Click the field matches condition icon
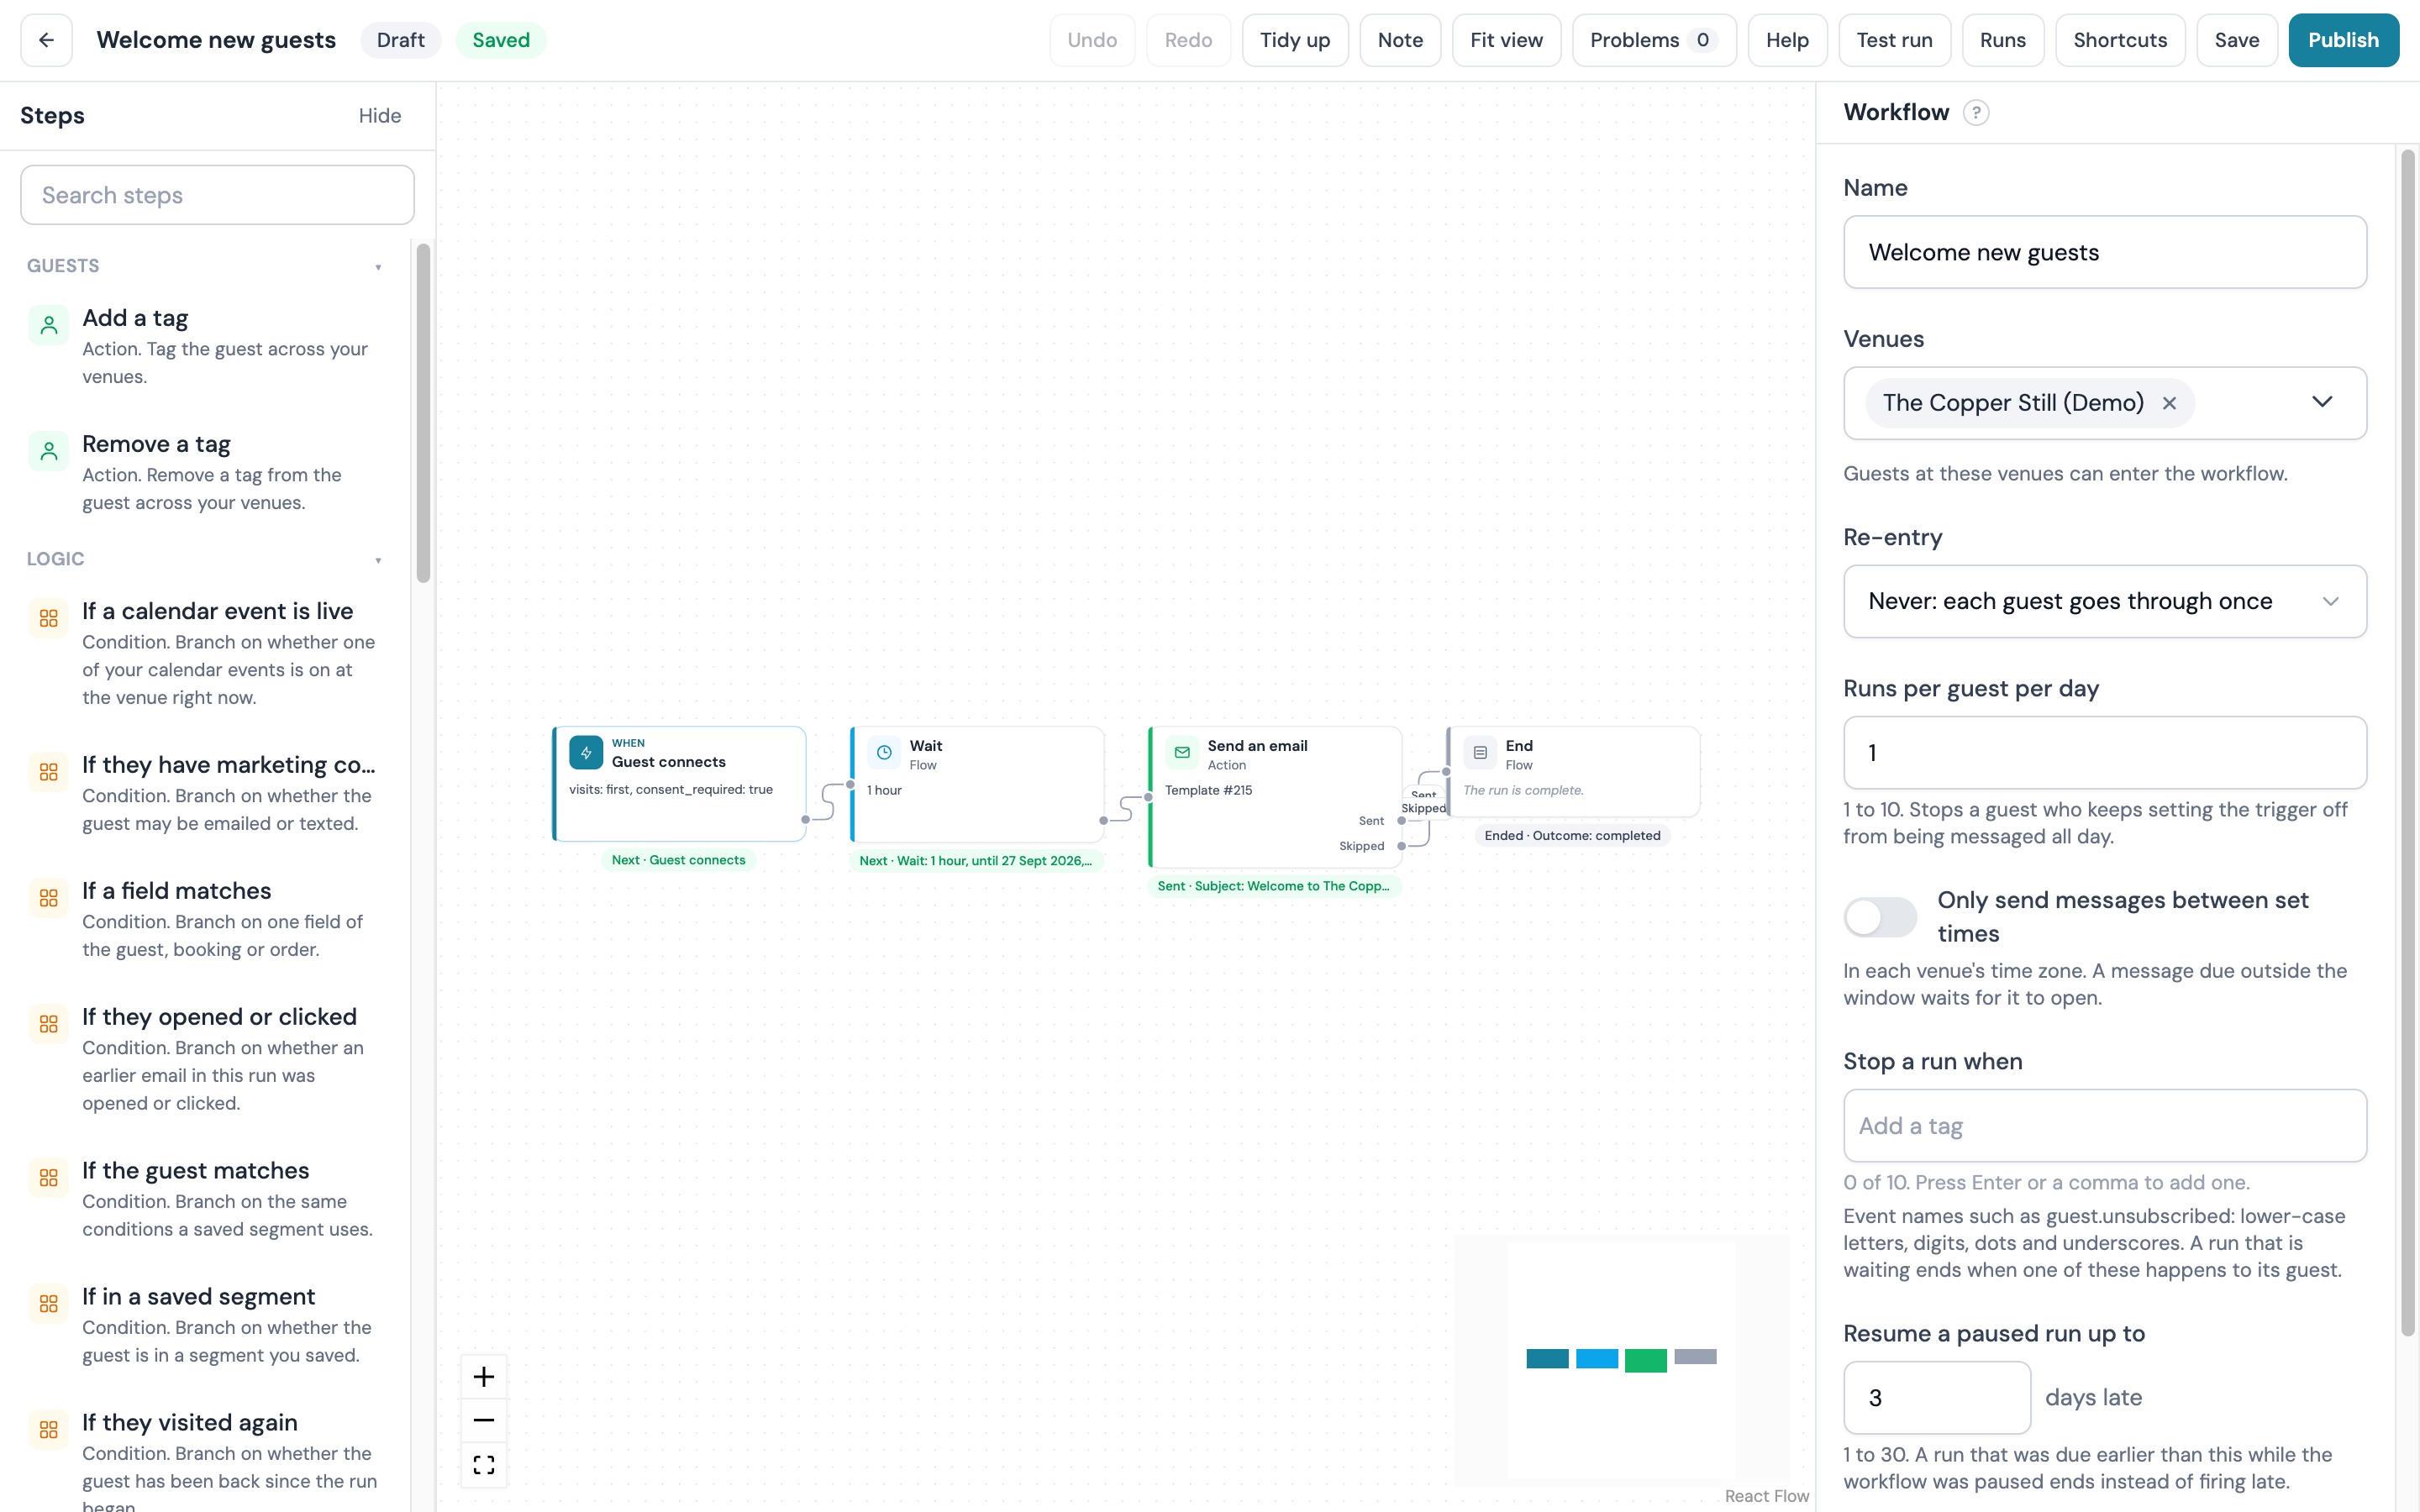 (48, 898)
